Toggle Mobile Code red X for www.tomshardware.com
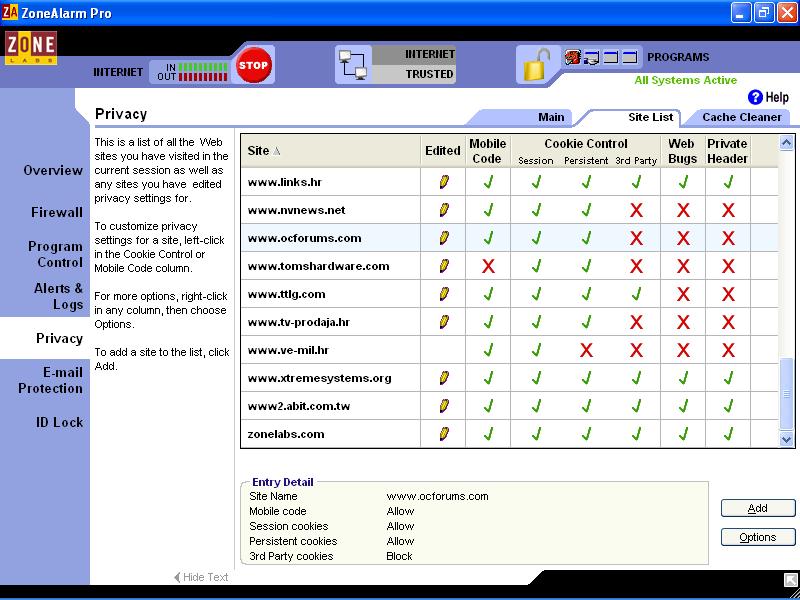This screenshot has width=800, height=600. (x=488, y=266)
